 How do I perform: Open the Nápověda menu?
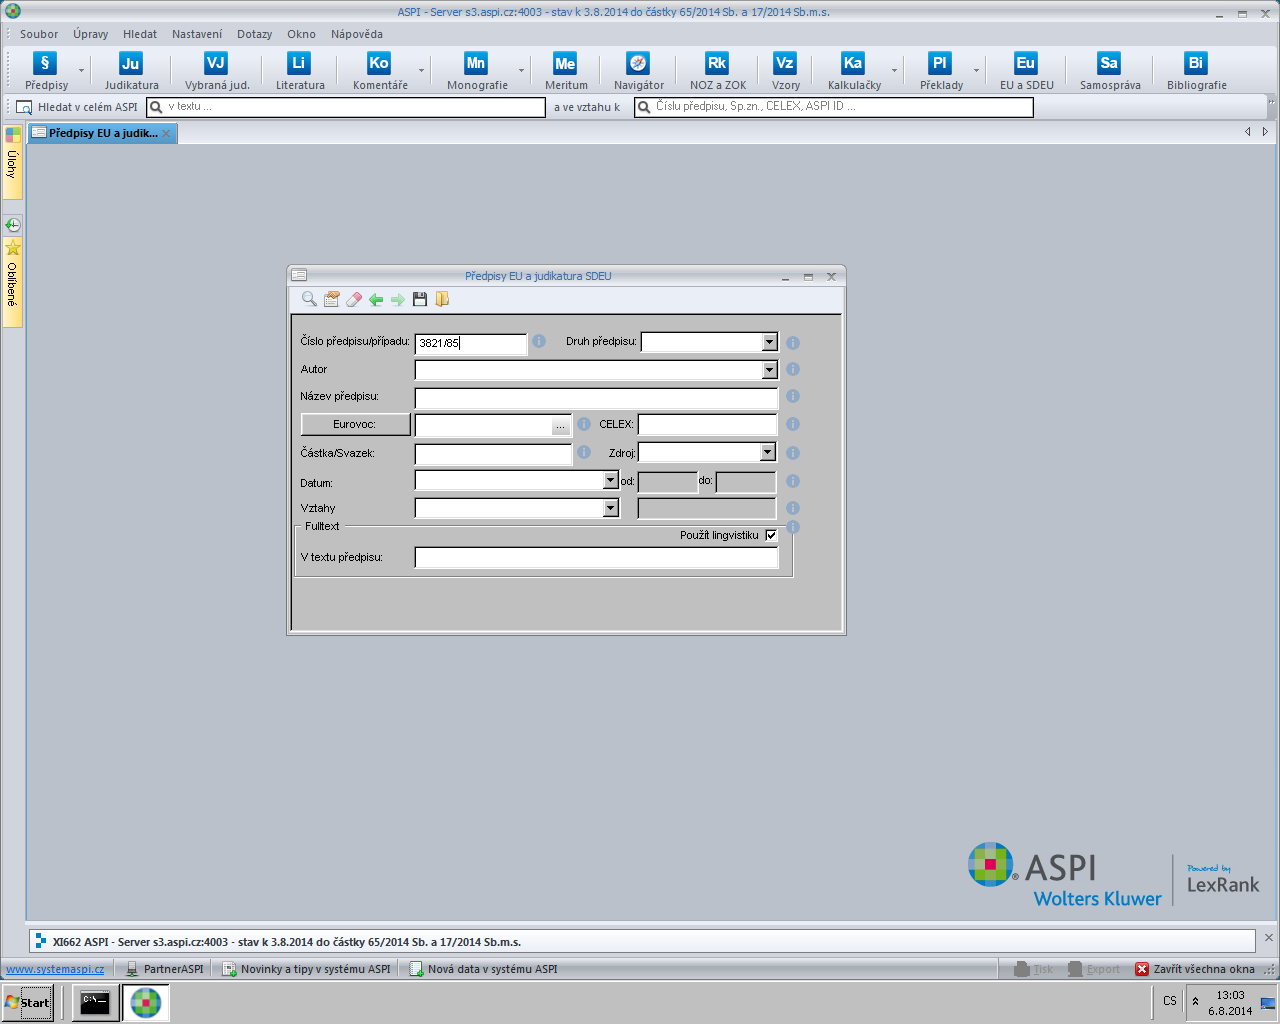[x=357, y=34]
